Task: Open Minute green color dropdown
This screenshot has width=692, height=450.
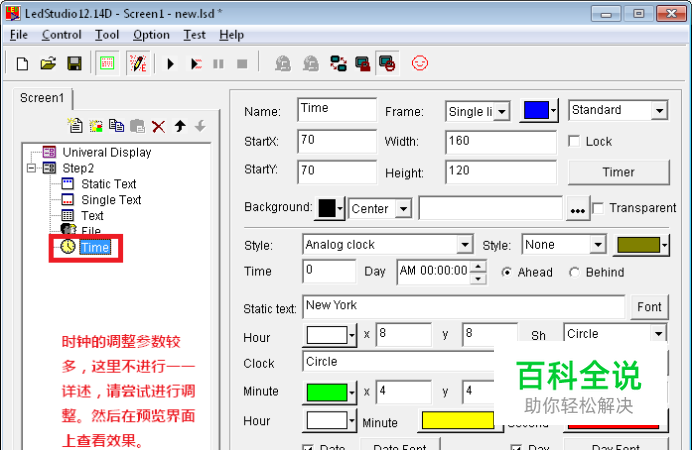Action: (x=352, y=392)
